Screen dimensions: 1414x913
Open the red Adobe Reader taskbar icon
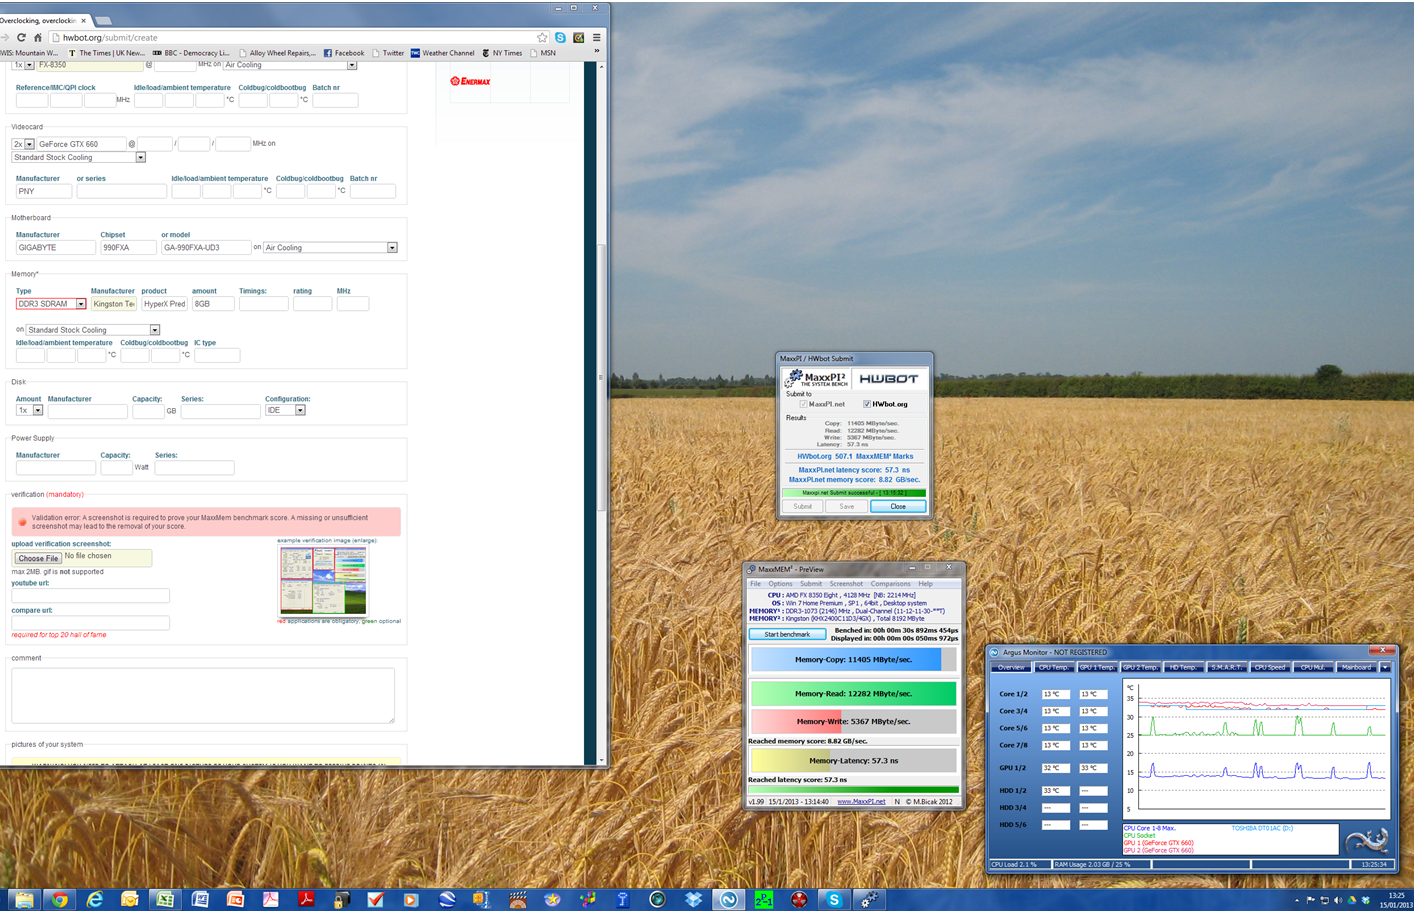[307, 899]
